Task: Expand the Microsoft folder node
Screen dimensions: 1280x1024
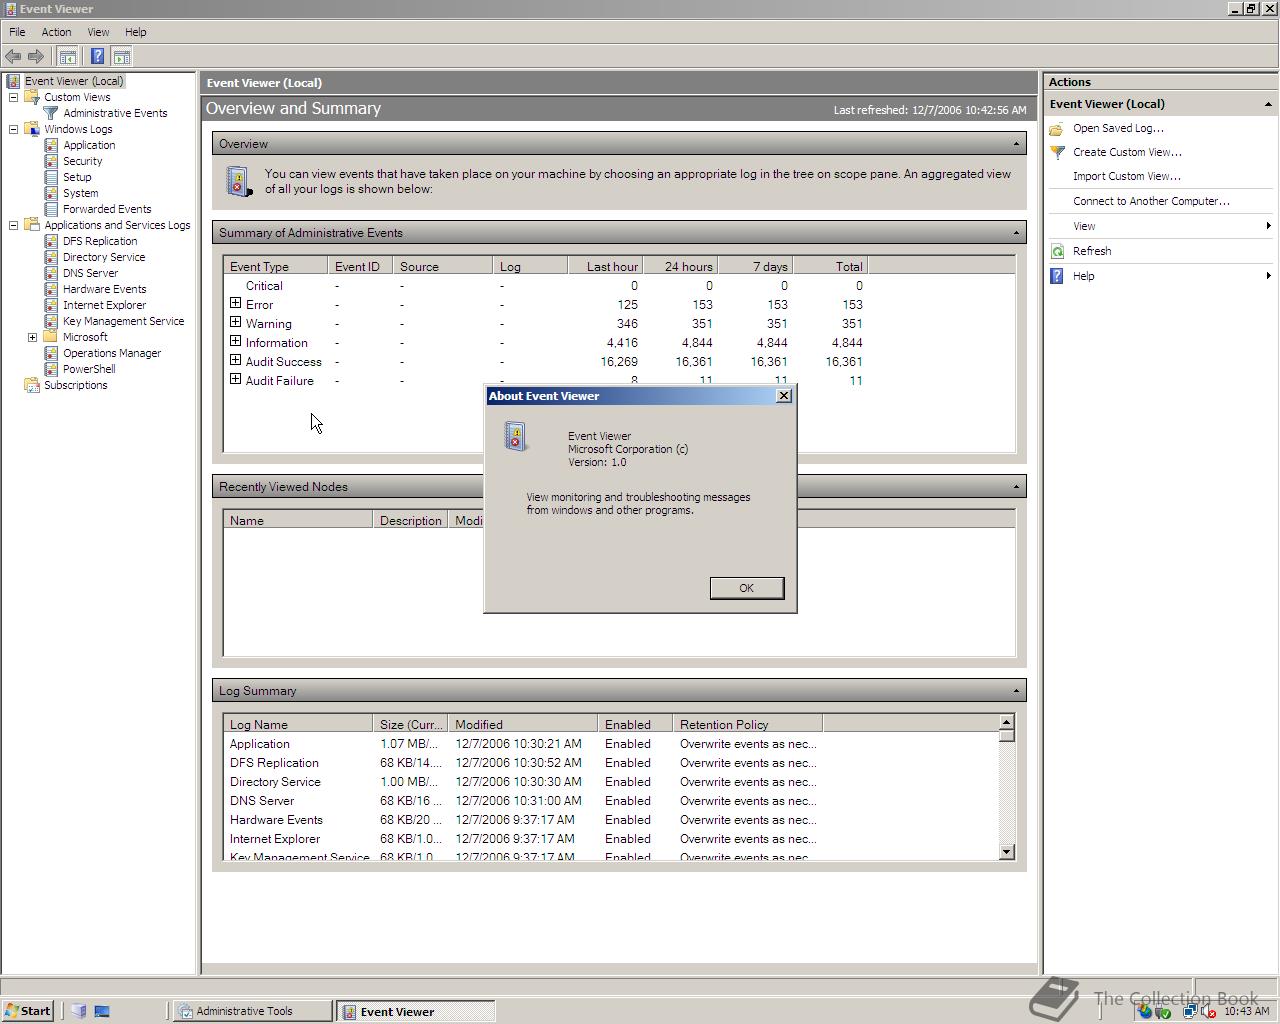Action: [x=33, y=337]
